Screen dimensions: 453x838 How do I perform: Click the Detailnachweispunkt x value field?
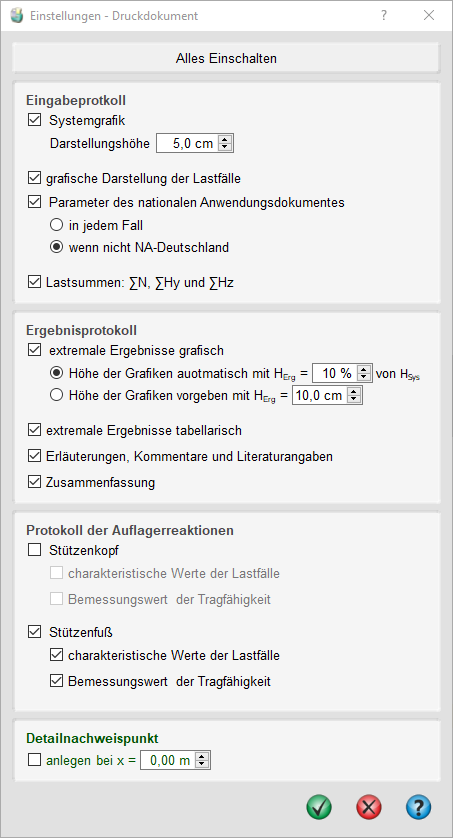tap(167, 761)
